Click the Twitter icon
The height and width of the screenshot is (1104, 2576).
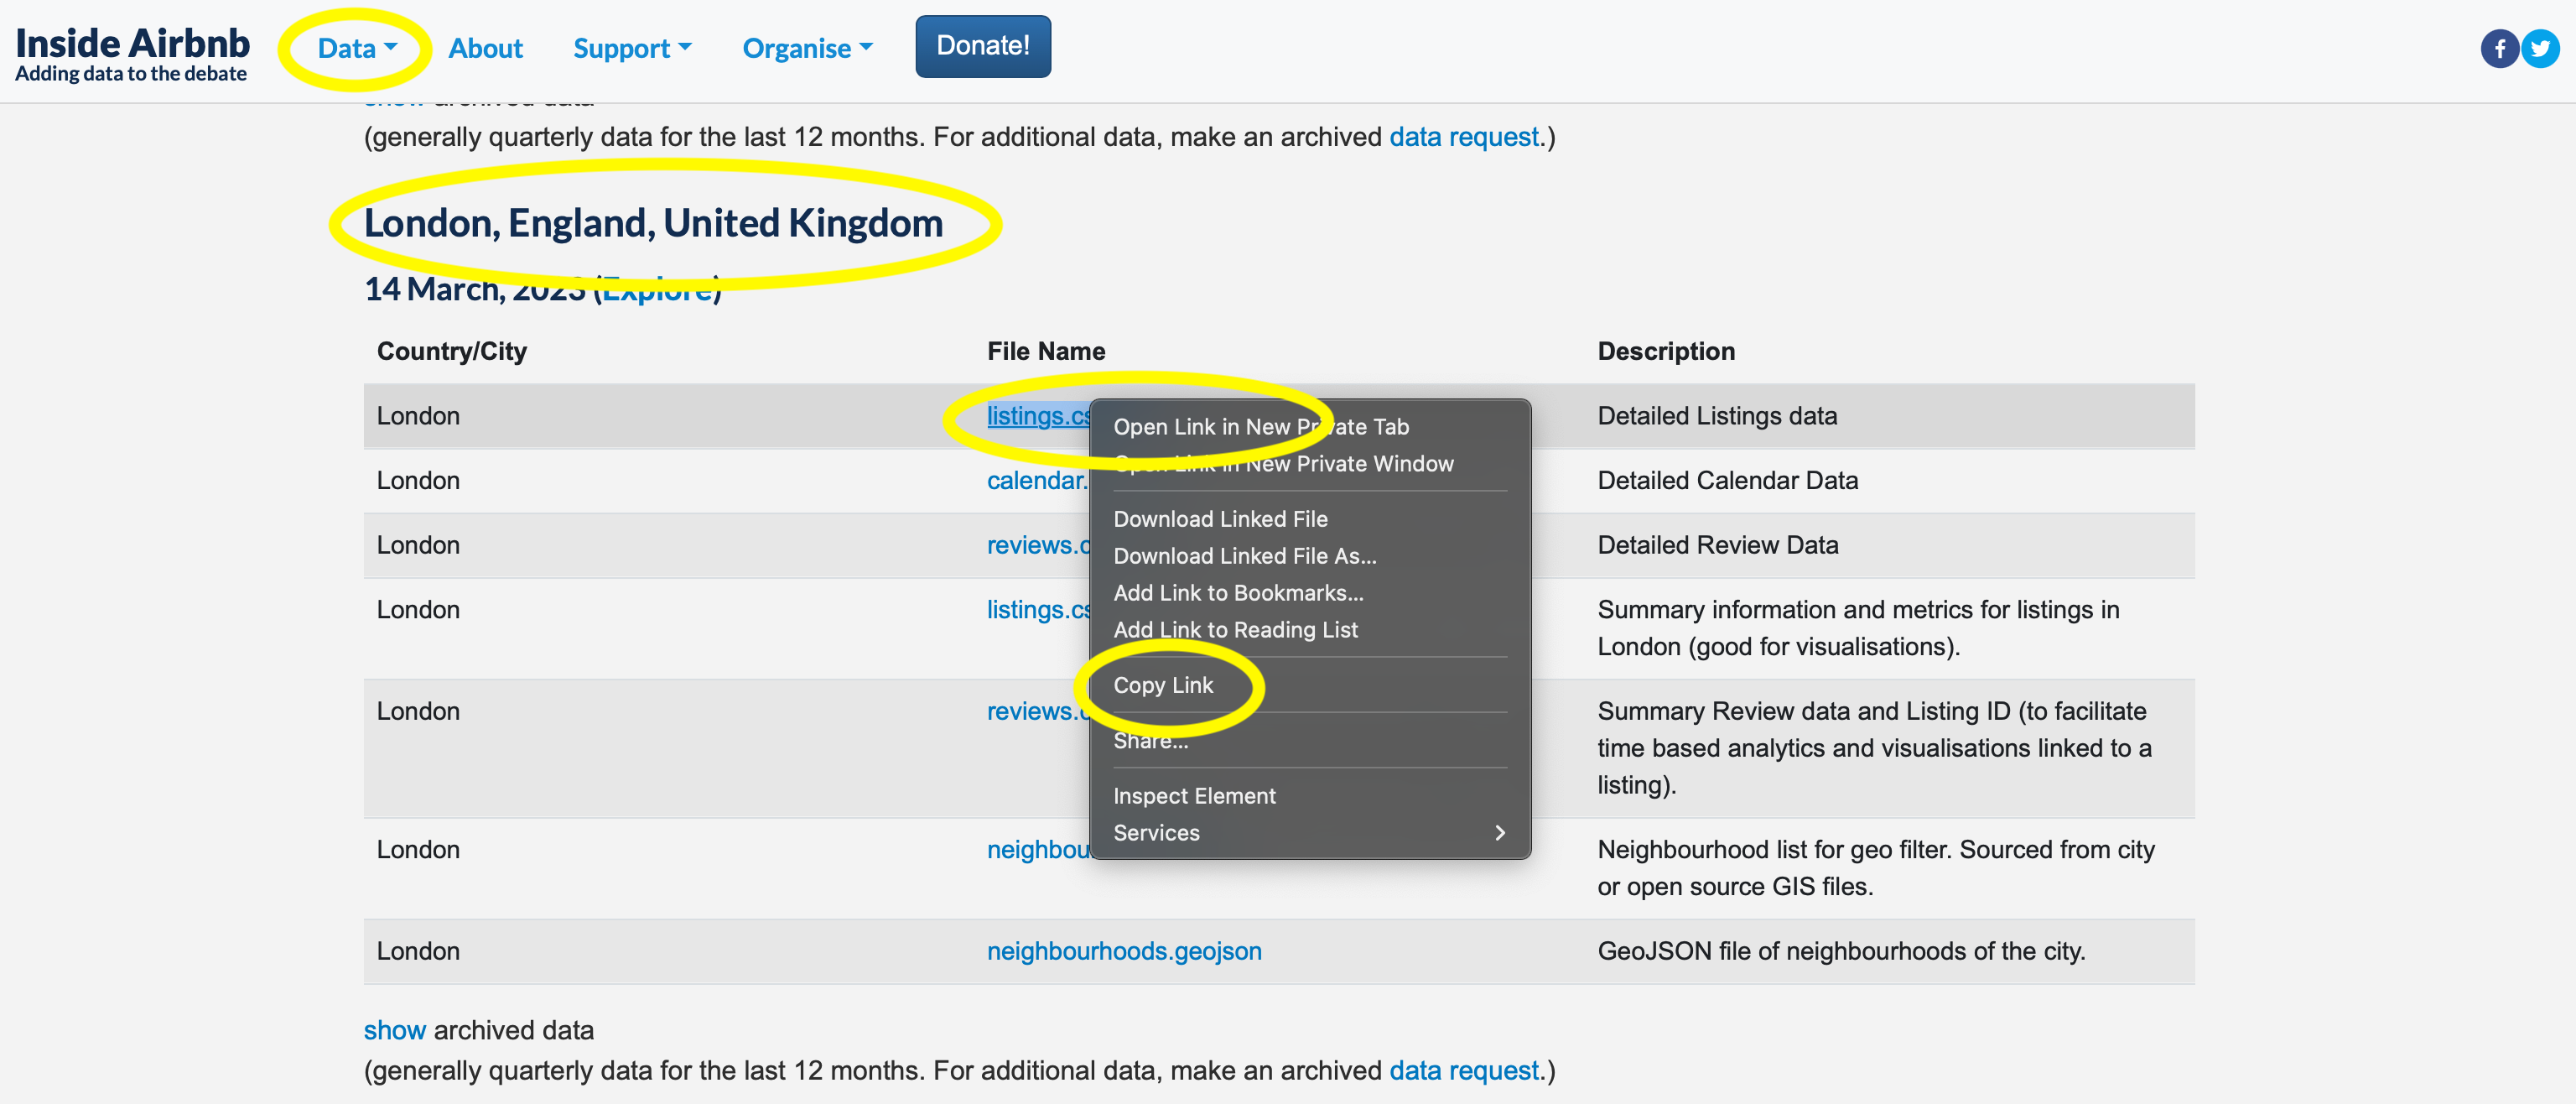pos(2540,48)
